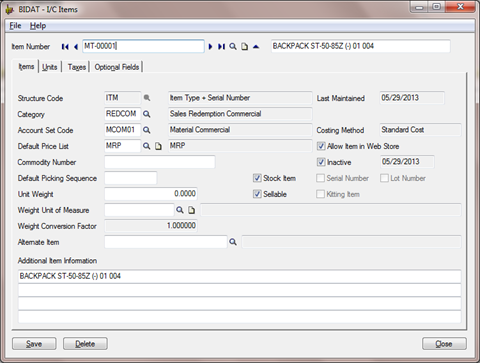Create new Weight Unit of Measure
Viewport: 480px width, 363px height.
[x=191, y=210]
